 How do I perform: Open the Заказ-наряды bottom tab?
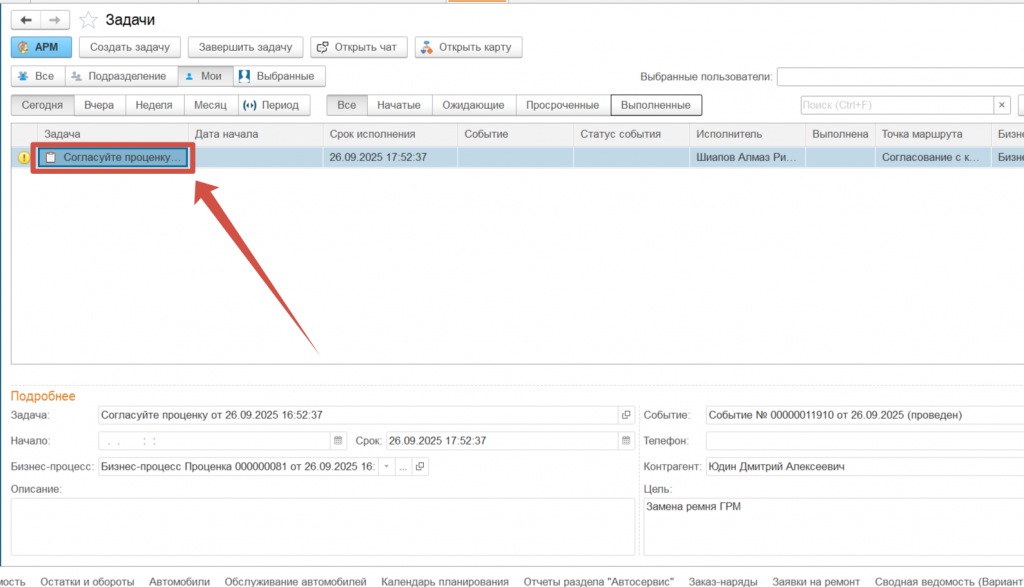coord(723,581)
